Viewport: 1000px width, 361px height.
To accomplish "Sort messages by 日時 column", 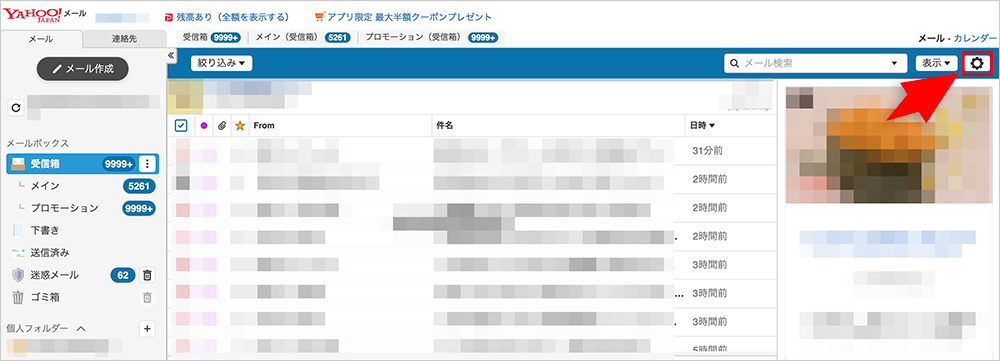I will pyautogui.click(x=702, y=126).
